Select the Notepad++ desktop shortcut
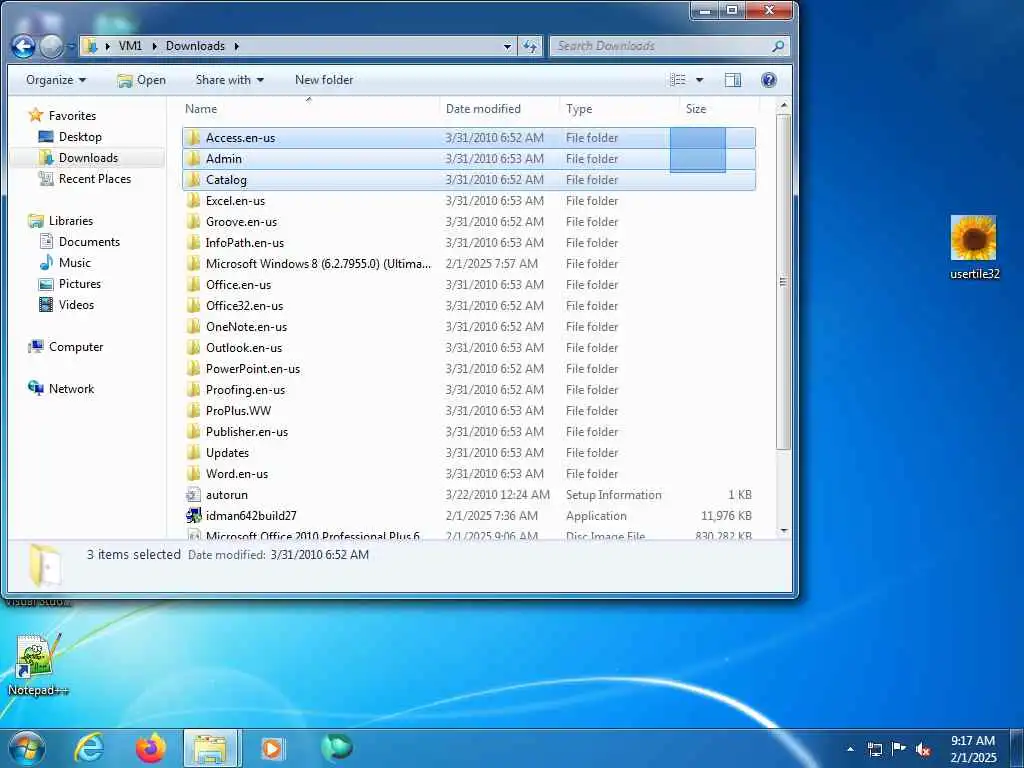Screen dimensions: 1024x768 [37, 665]
